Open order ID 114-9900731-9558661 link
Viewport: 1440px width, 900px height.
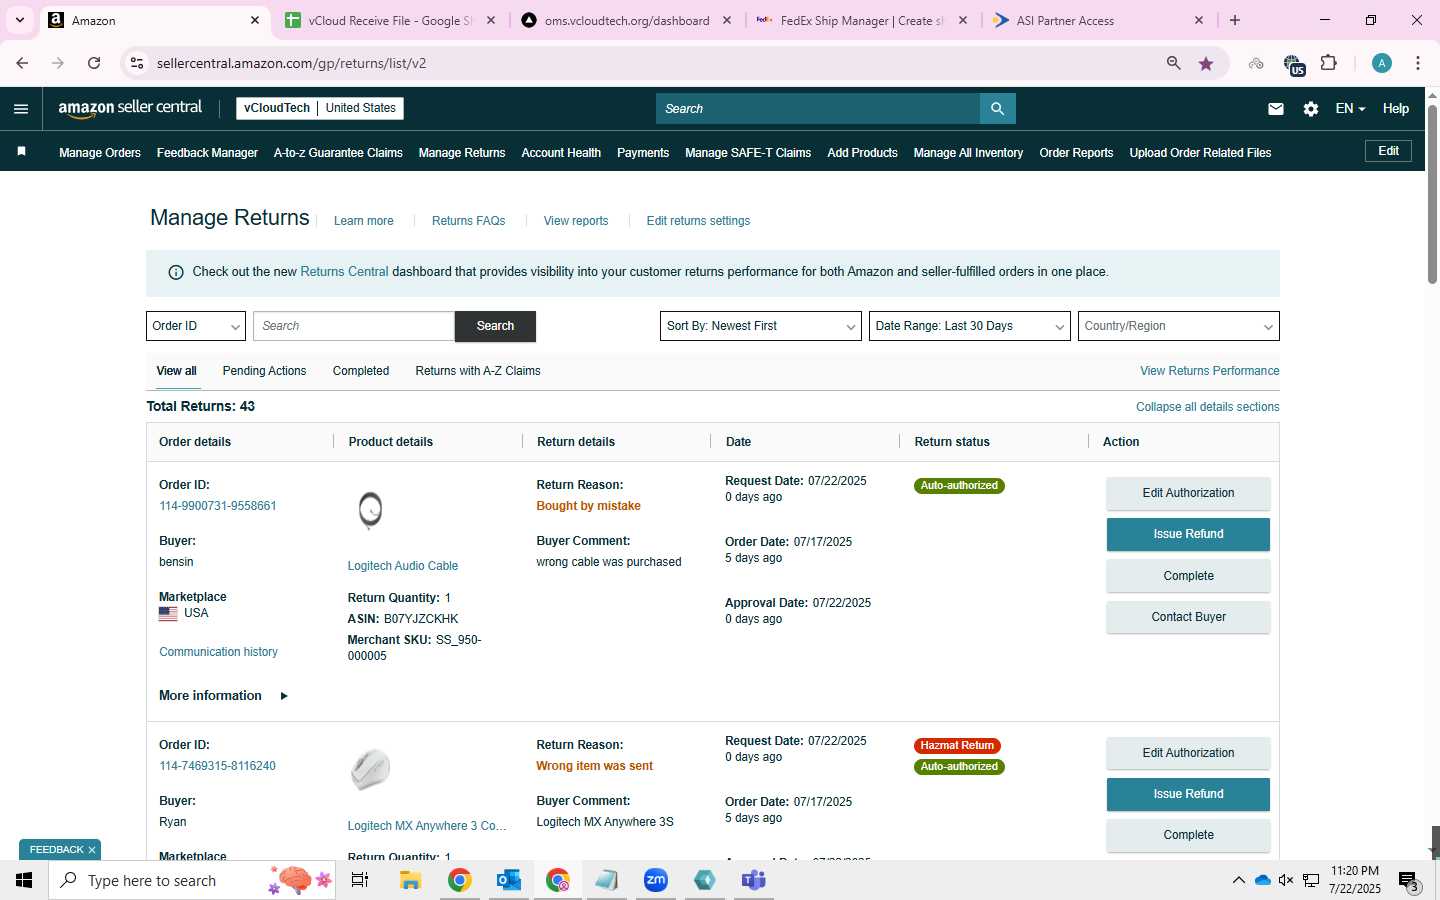coord(218,506)
